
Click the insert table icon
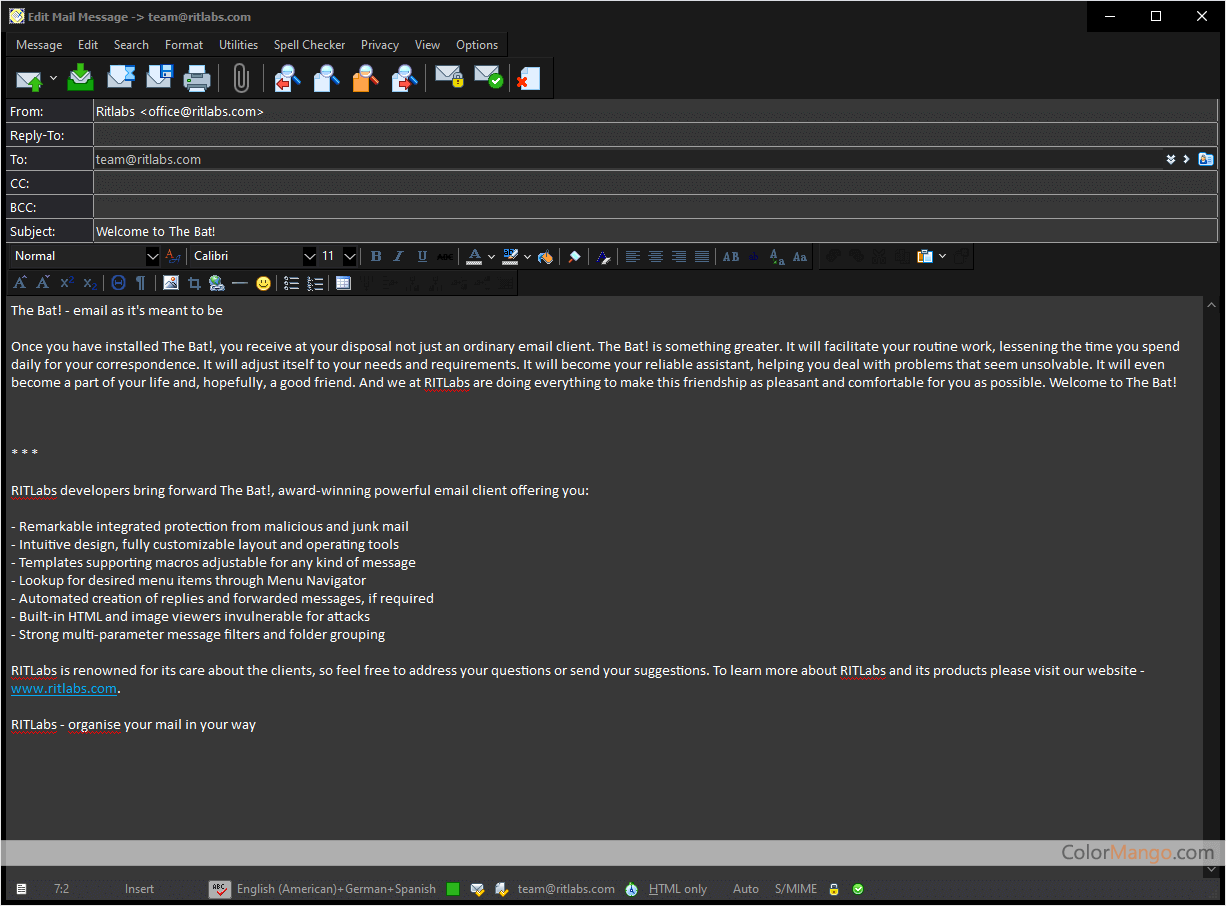pos(343,283)
